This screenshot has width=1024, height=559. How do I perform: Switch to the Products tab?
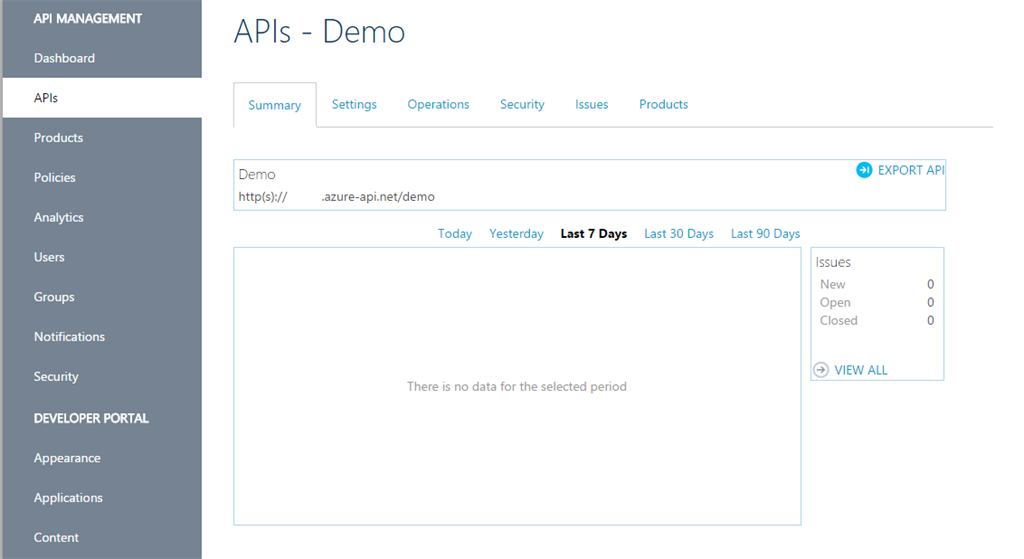pos(664,104)
